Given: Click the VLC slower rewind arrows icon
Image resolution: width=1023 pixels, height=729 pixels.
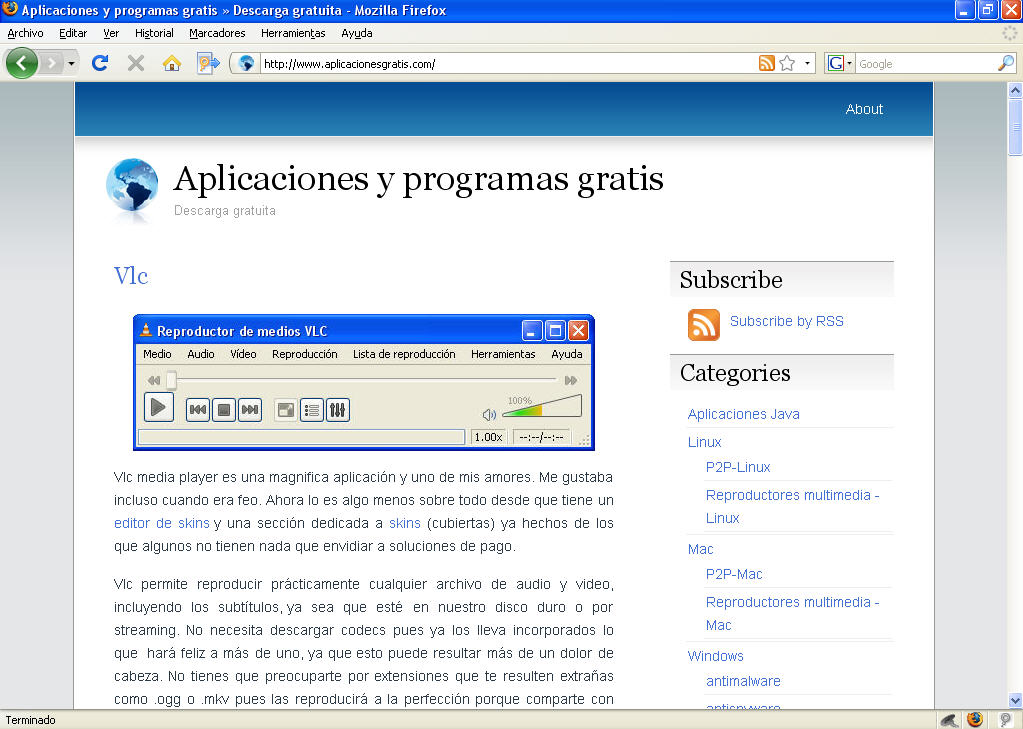Looking at the screenshot, I should (154, 380).
